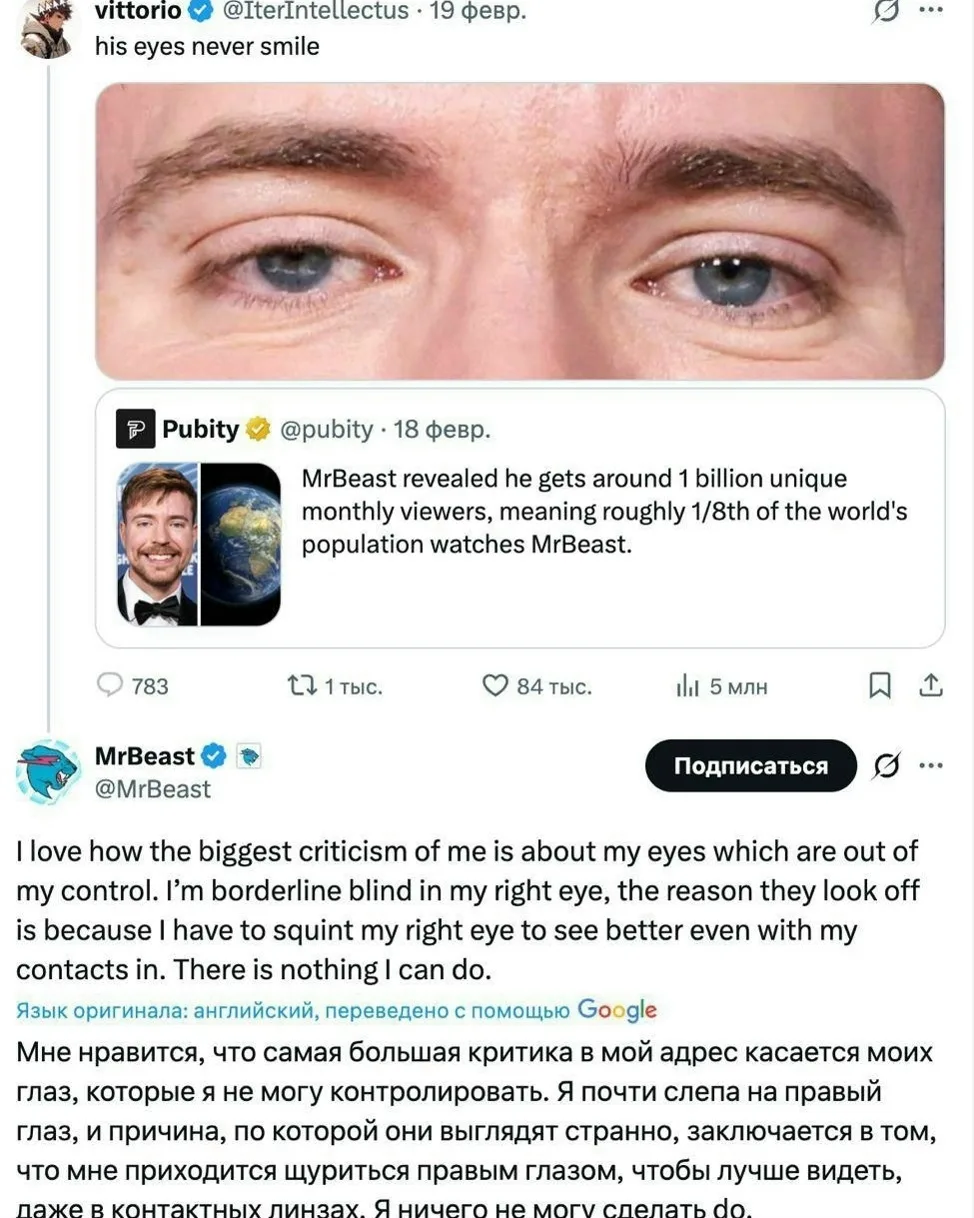This screenshot has width=974, height=1218.
Task: Open the quoted Pubity tweet text
Action: click(603, 513)
